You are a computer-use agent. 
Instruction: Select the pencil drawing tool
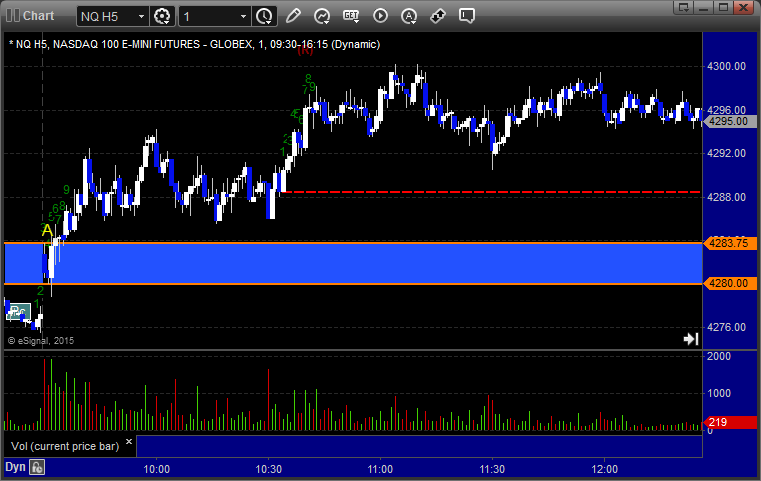(x=293, y=16)
